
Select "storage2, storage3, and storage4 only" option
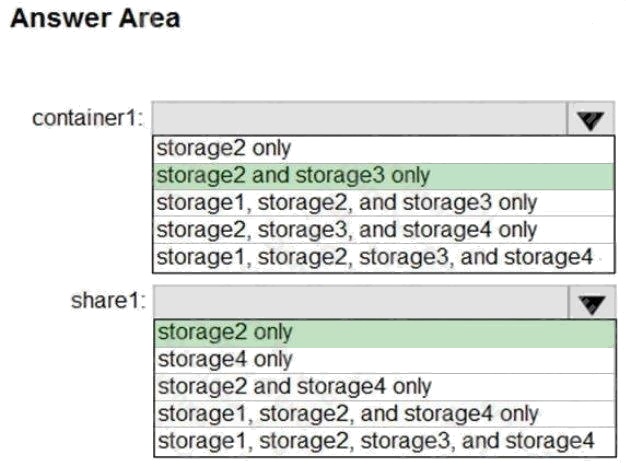coord(382,230)
